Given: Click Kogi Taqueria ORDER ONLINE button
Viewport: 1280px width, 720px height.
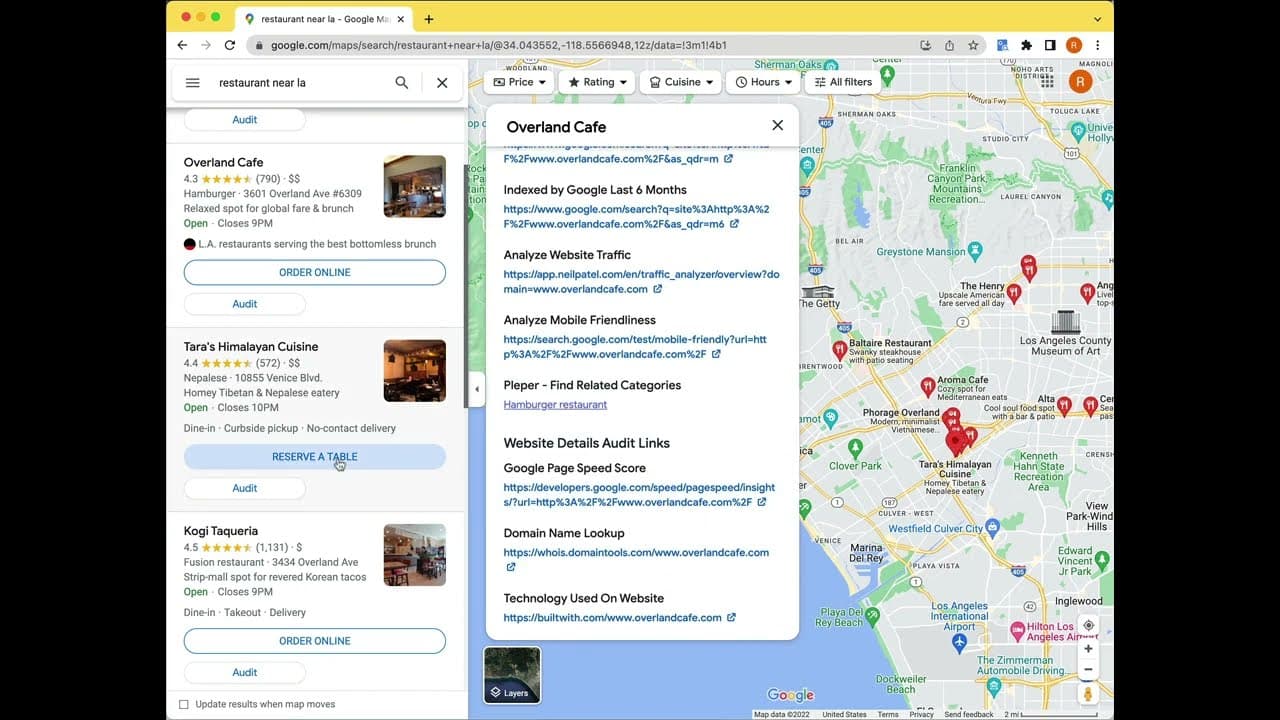Looking at the screenshot, I should [315, 641].
